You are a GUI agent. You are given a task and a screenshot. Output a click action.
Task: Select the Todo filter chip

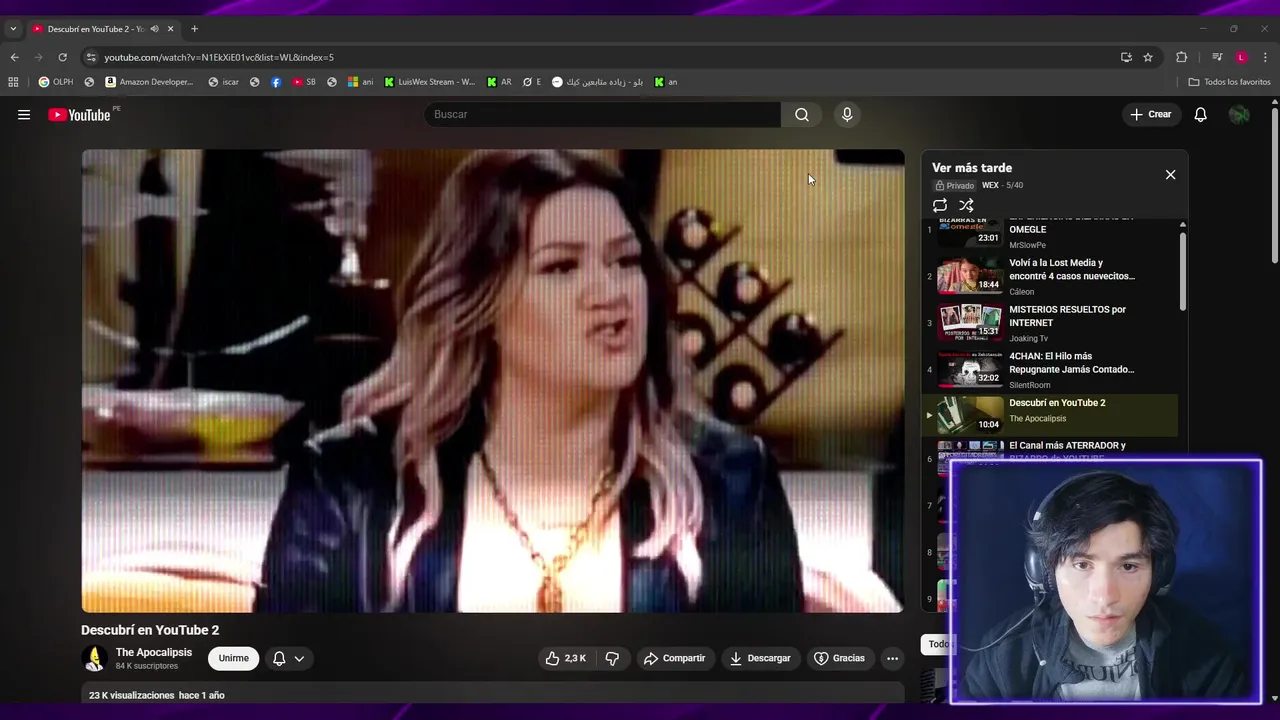click(x=938, y=644)
